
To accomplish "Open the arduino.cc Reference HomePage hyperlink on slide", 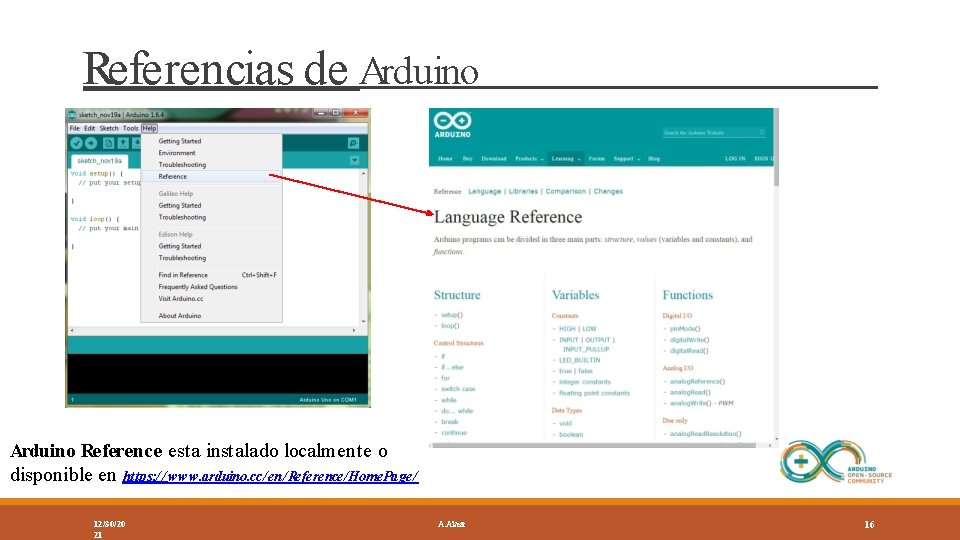I will (x=270, y=476).
